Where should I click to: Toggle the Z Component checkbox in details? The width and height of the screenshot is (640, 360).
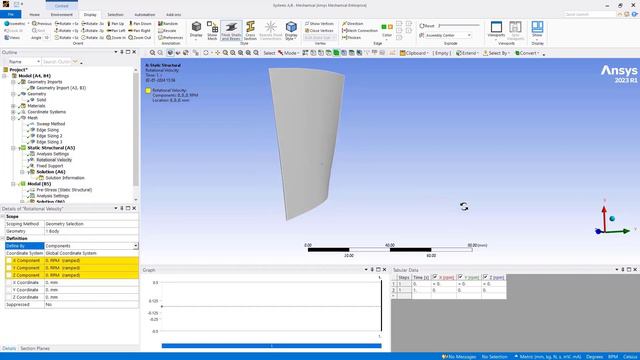[x=9, y=275]
